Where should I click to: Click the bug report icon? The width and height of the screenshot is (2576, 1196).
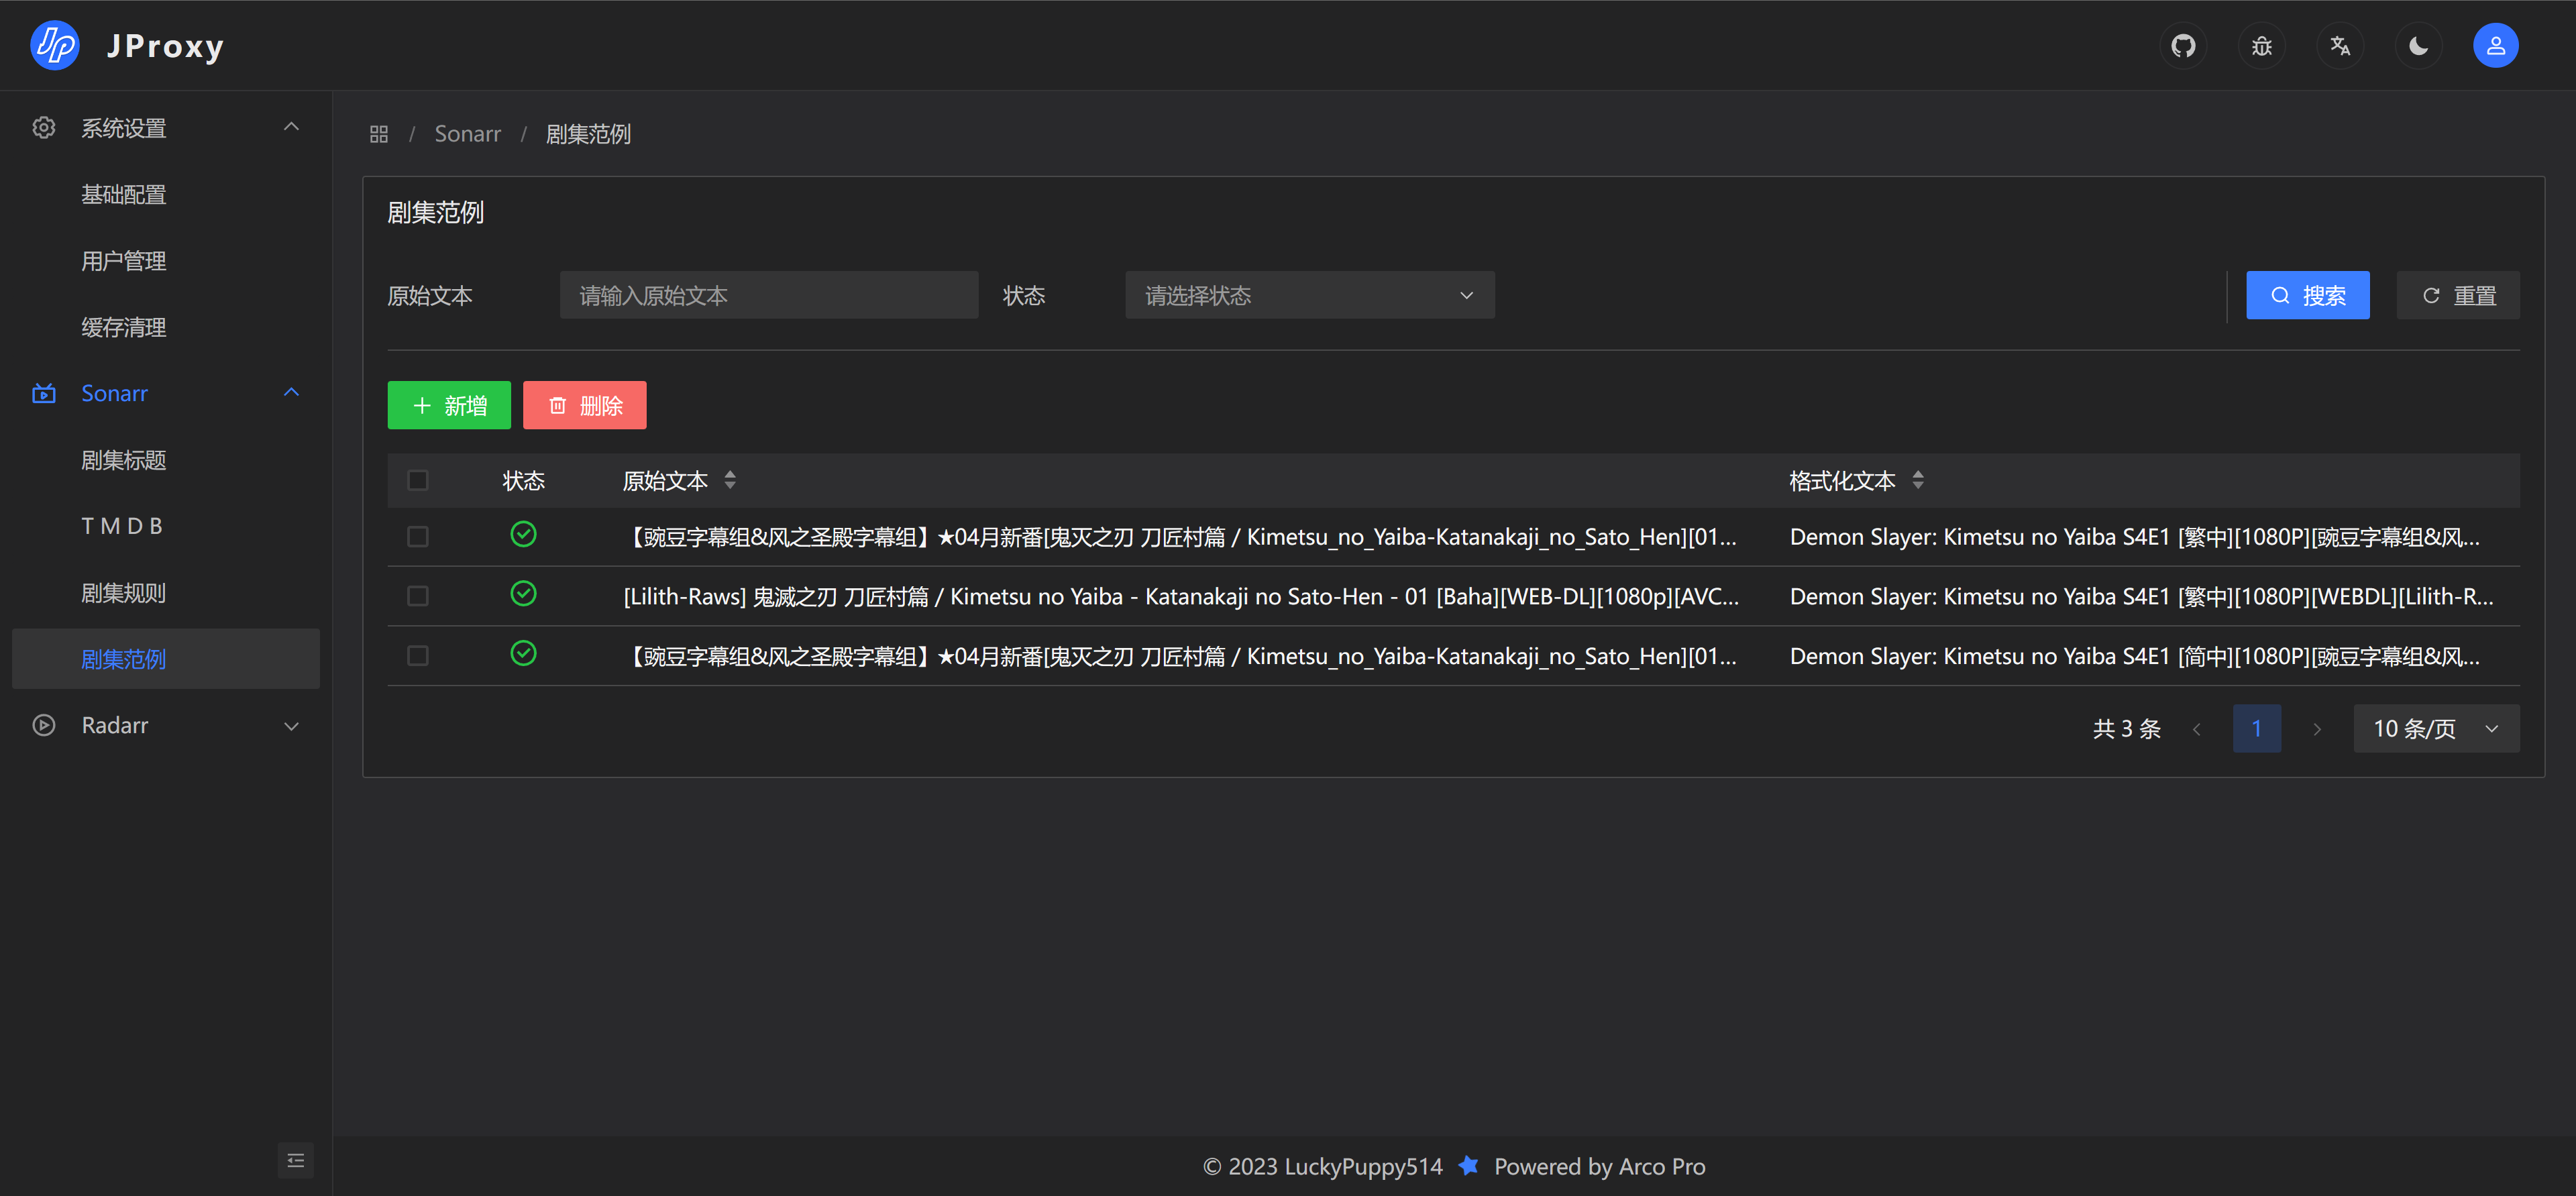(2262, 45)
